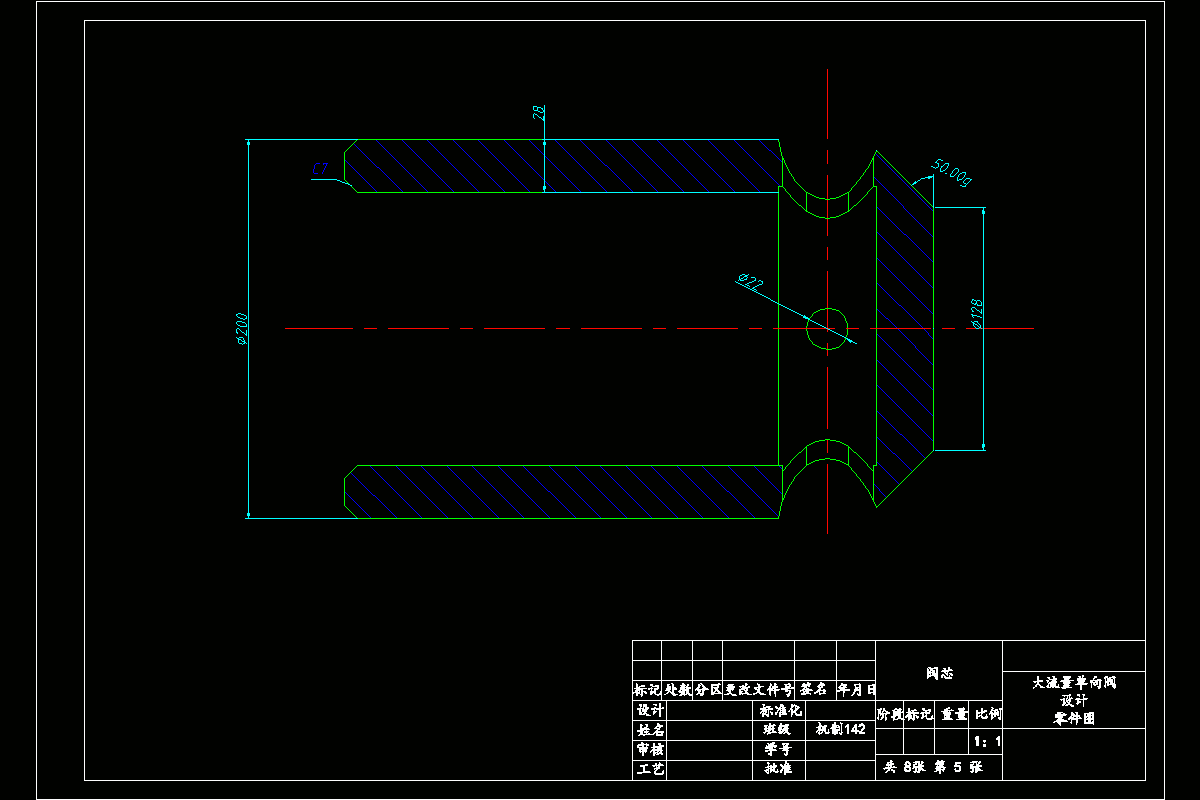This screenshot has height=800, width=1200.
Task: Select the 50.00g angle dimension label
Action: tap(951, 172)
